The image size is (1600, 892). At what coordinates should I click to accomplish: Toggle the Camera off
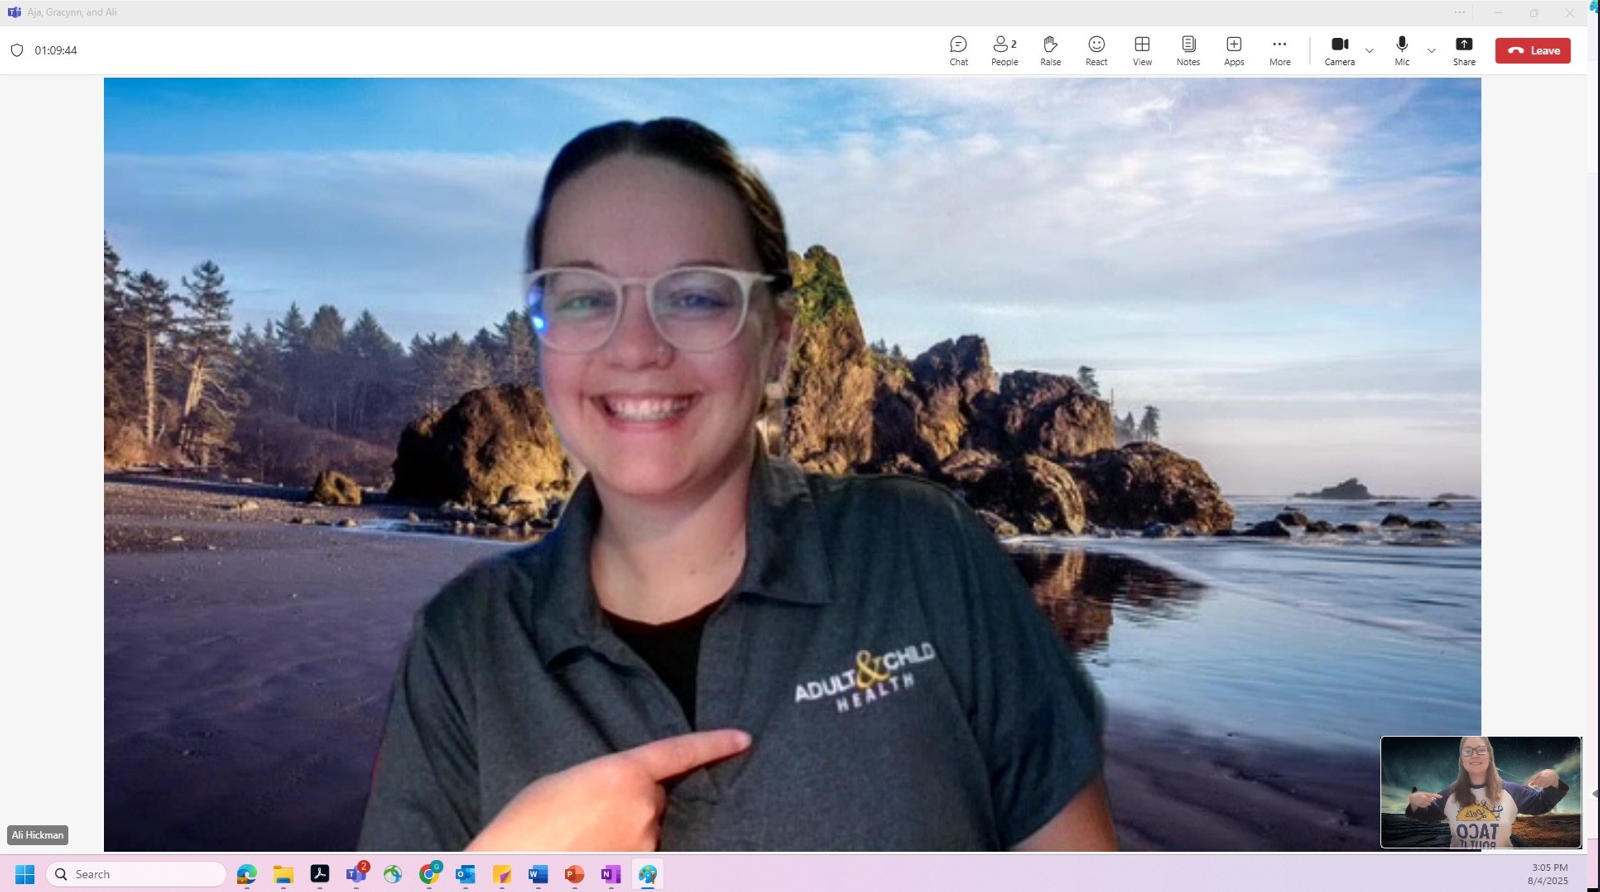[1339, 50]
